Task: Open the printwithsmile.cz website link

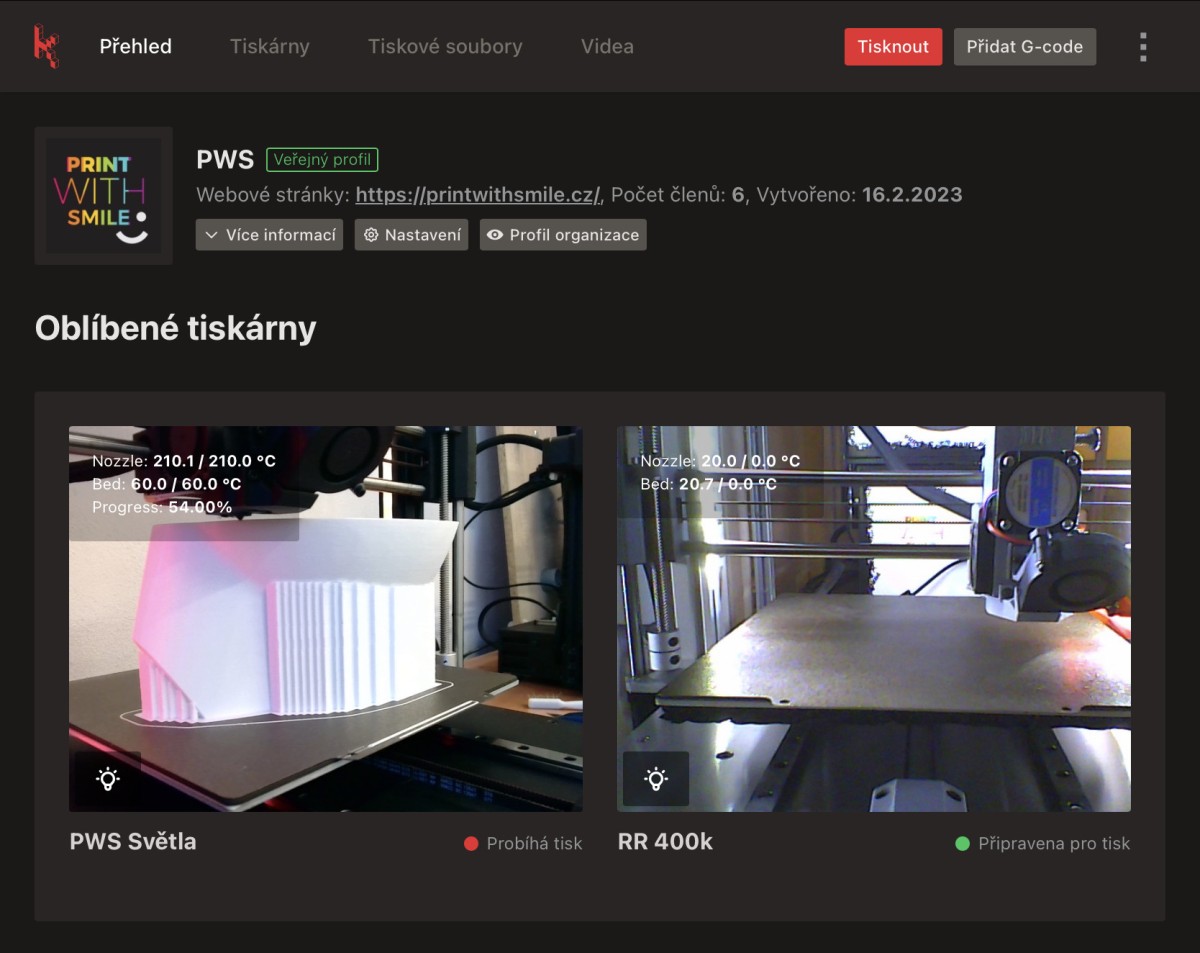Action: pyautogui.click(x=477, y=194)
